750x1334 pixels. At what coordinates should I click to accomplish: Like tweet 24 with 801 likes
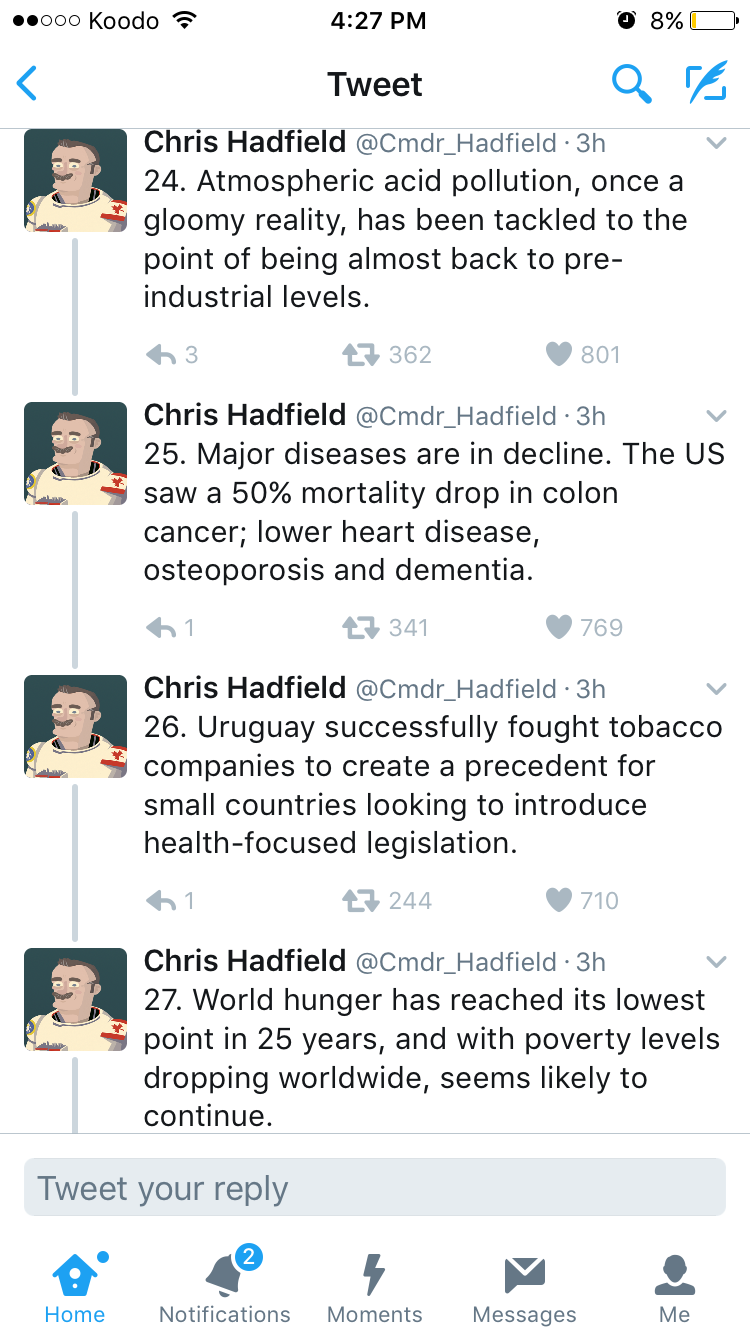point(559,355)
